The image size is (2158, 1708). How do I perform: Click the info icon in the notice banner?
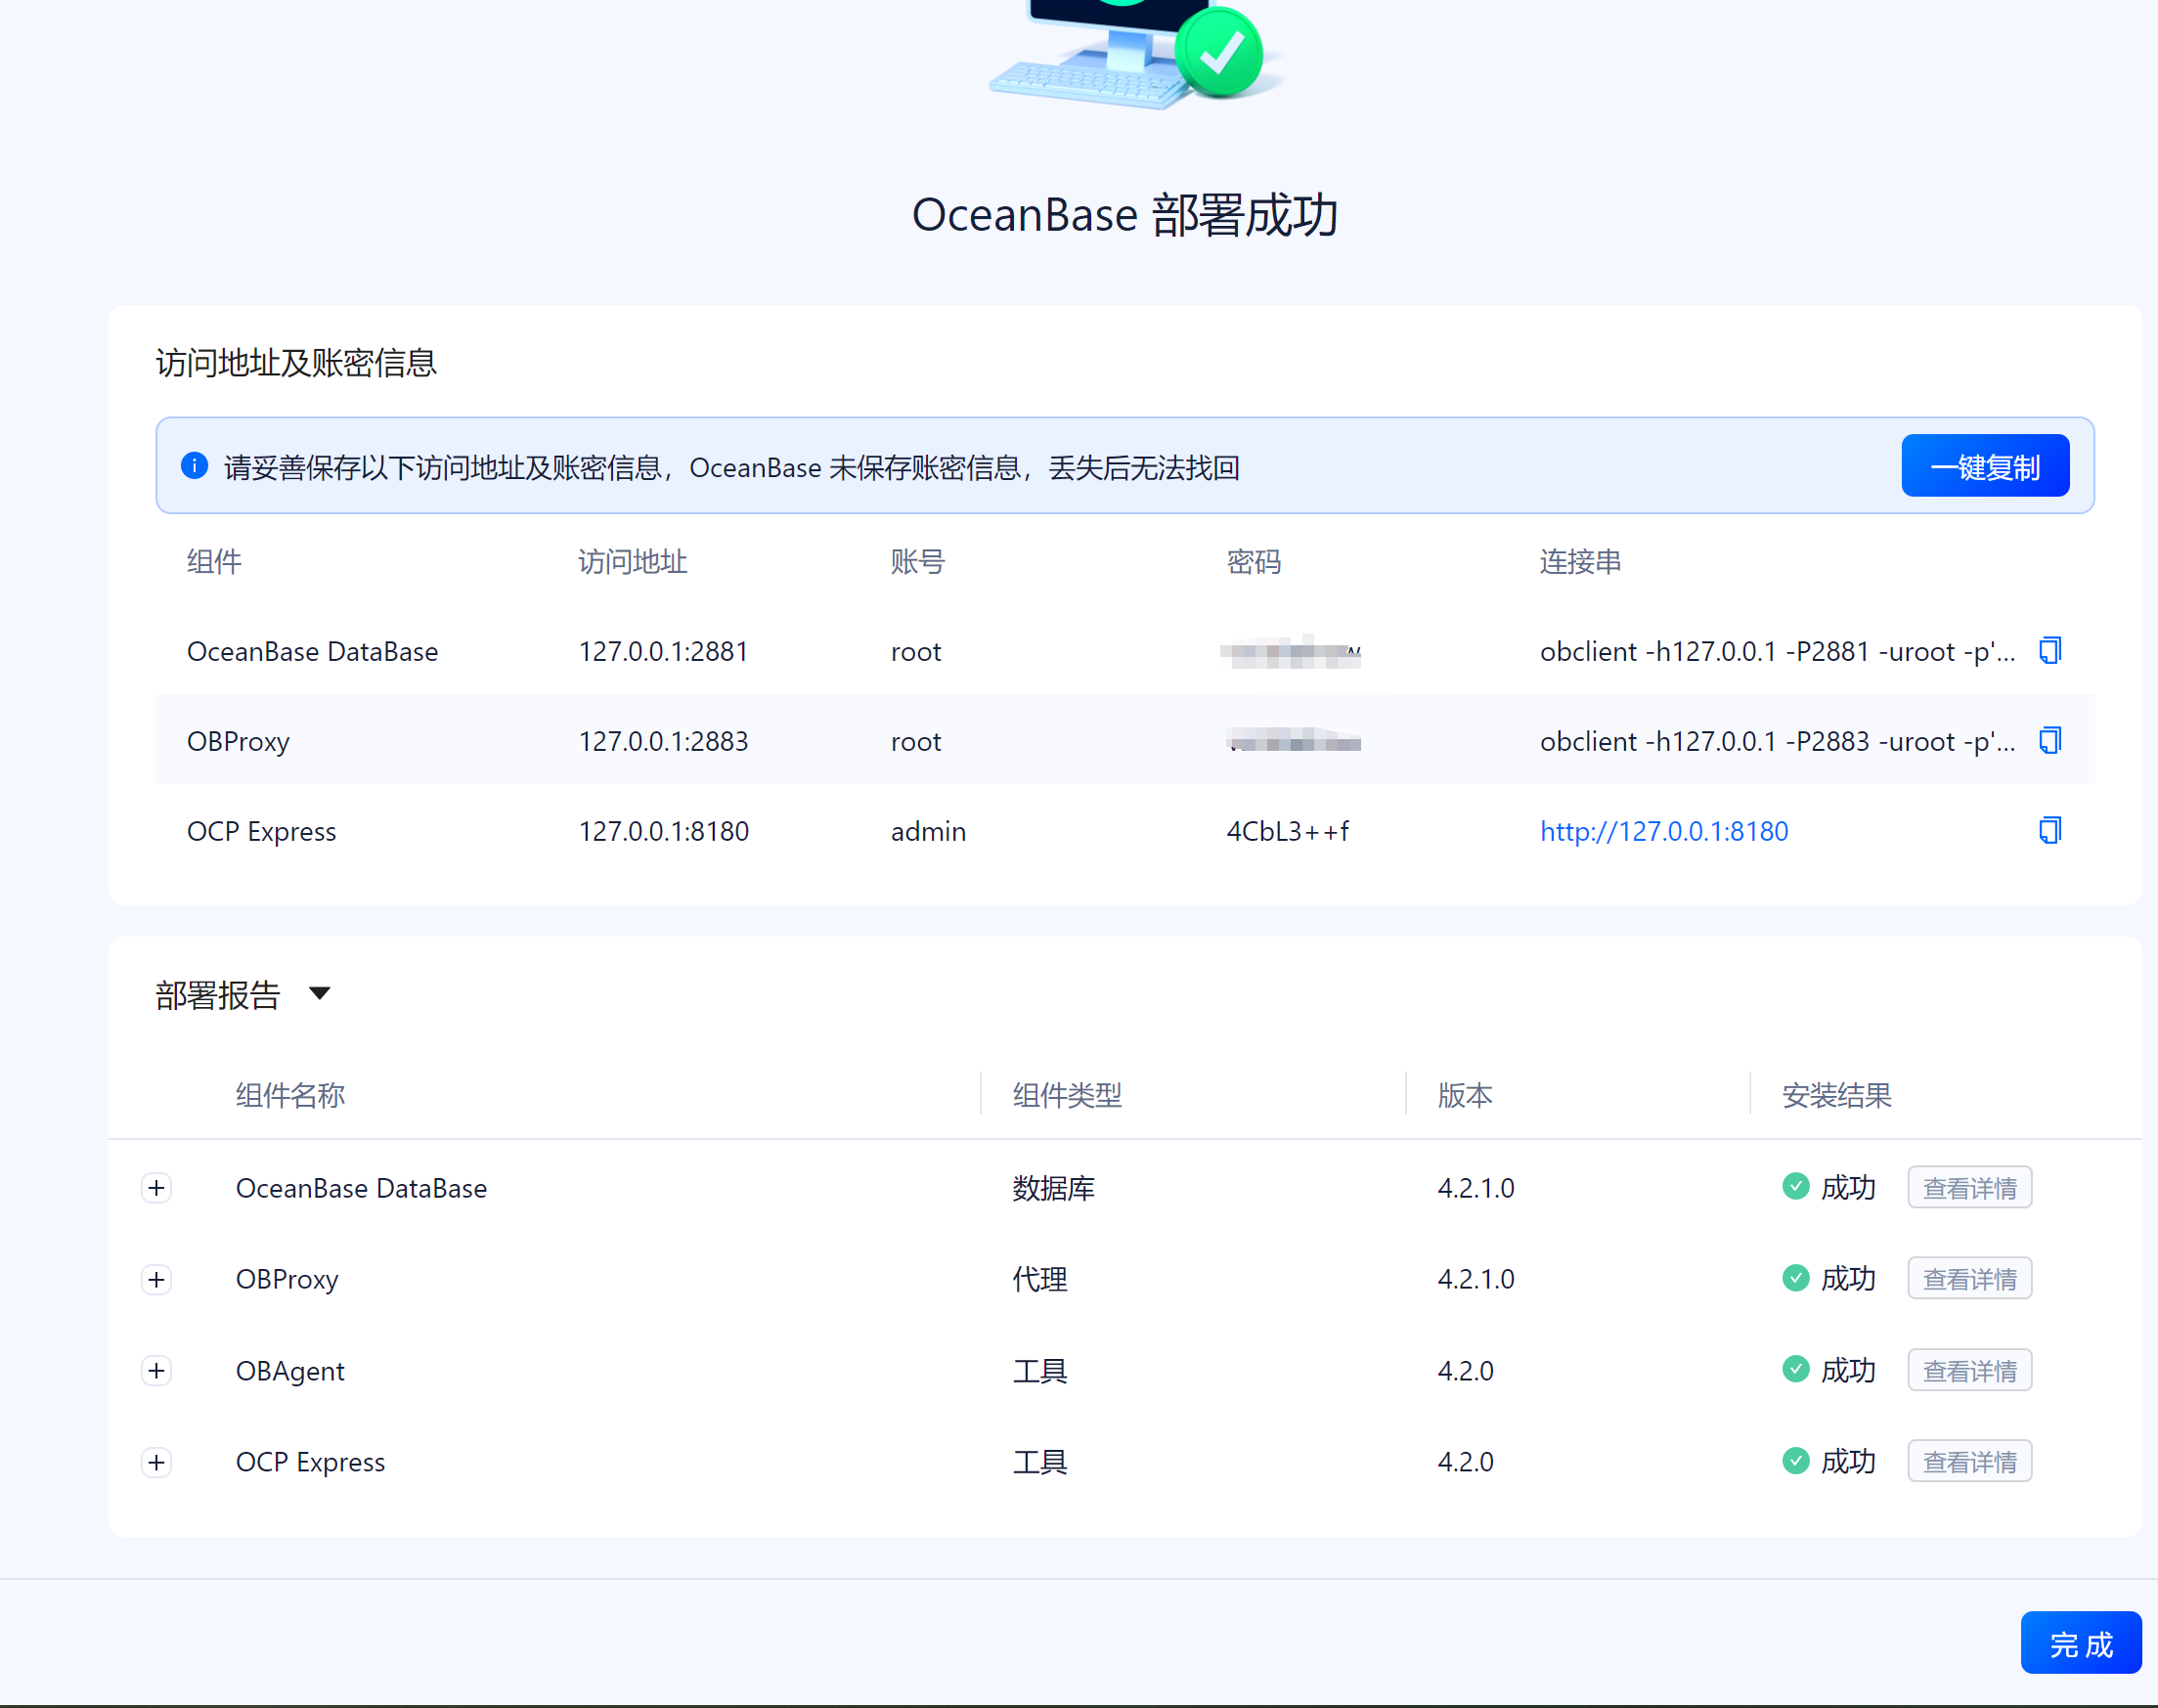(194, 466)
